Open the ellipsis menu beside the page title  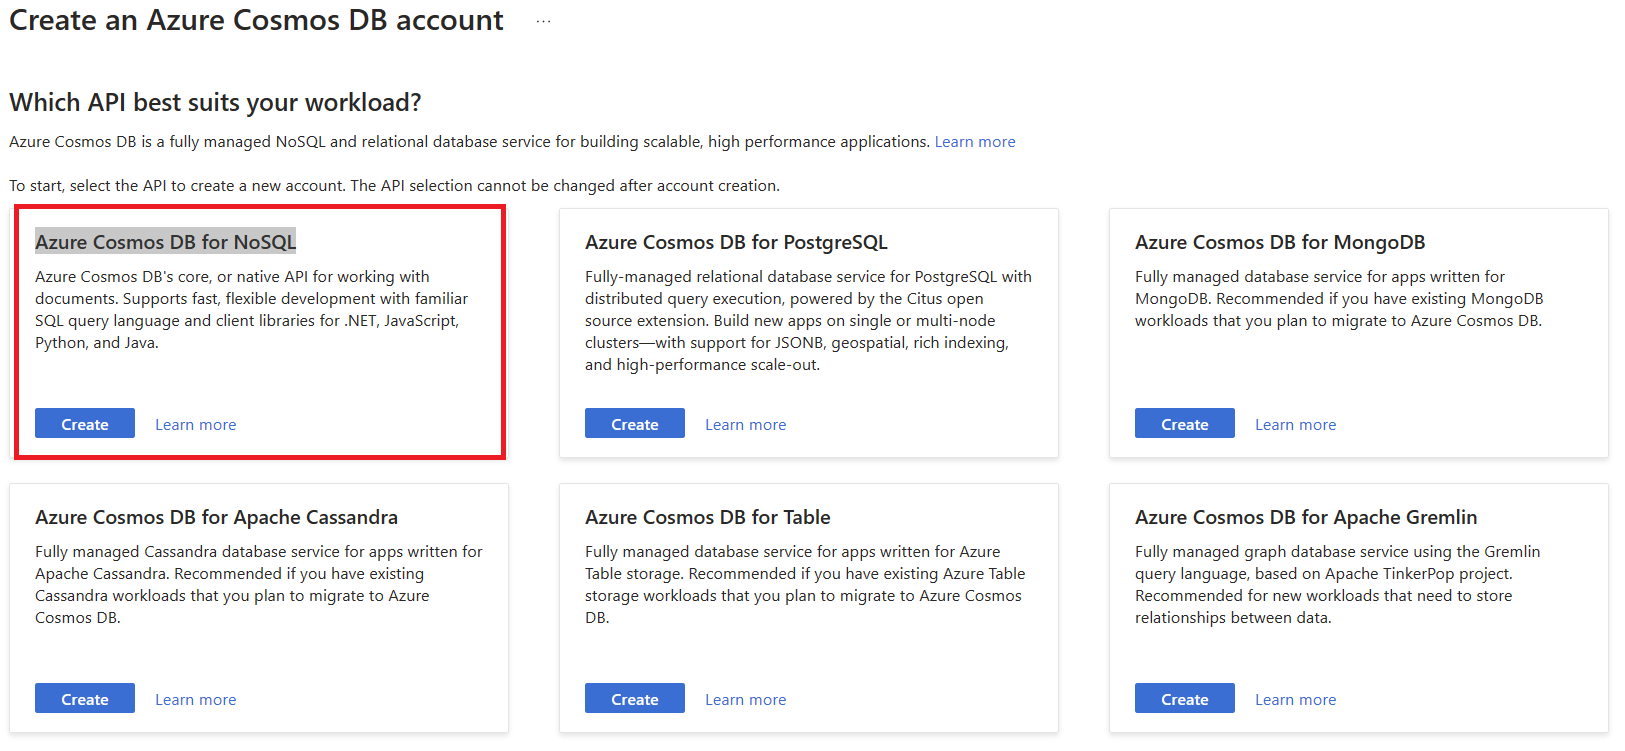click(x=543, y=21)
